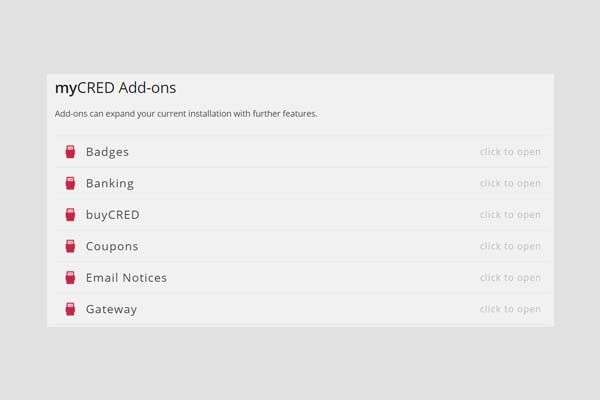Click the red icon beside buyCRED

pos(70,214)
